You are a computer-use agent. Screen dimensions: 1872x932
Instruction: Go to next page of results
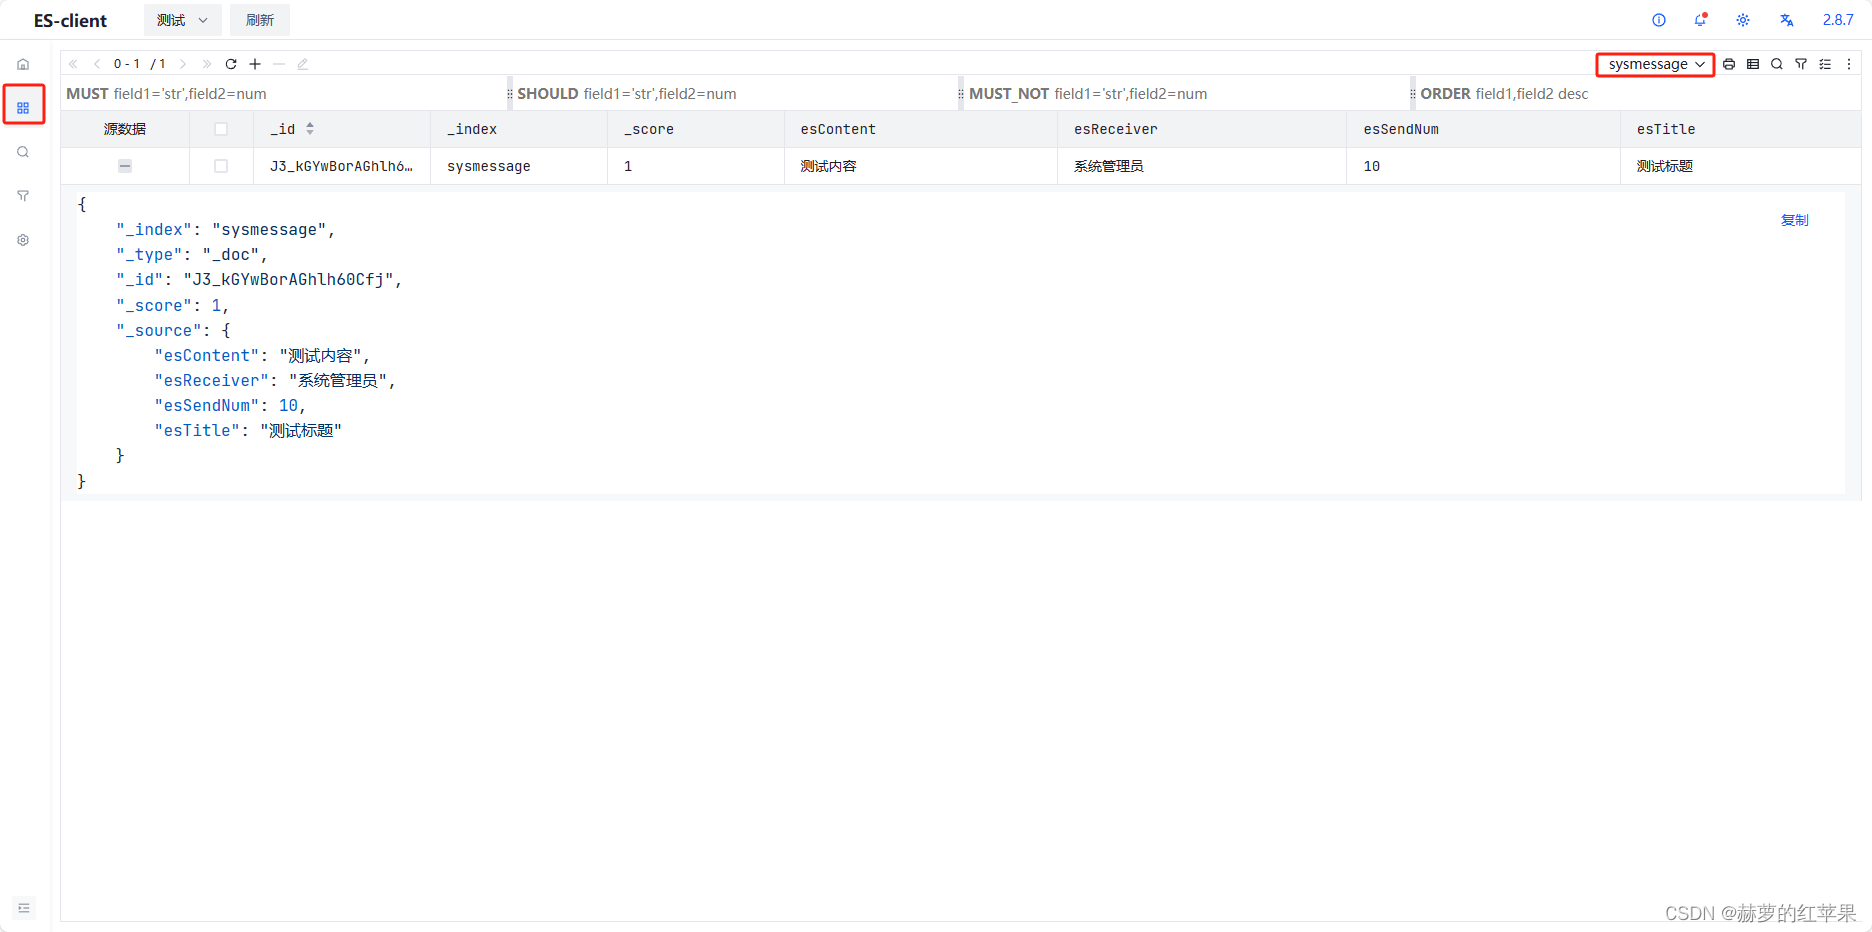pyautogui.click(x=183, y=64)
